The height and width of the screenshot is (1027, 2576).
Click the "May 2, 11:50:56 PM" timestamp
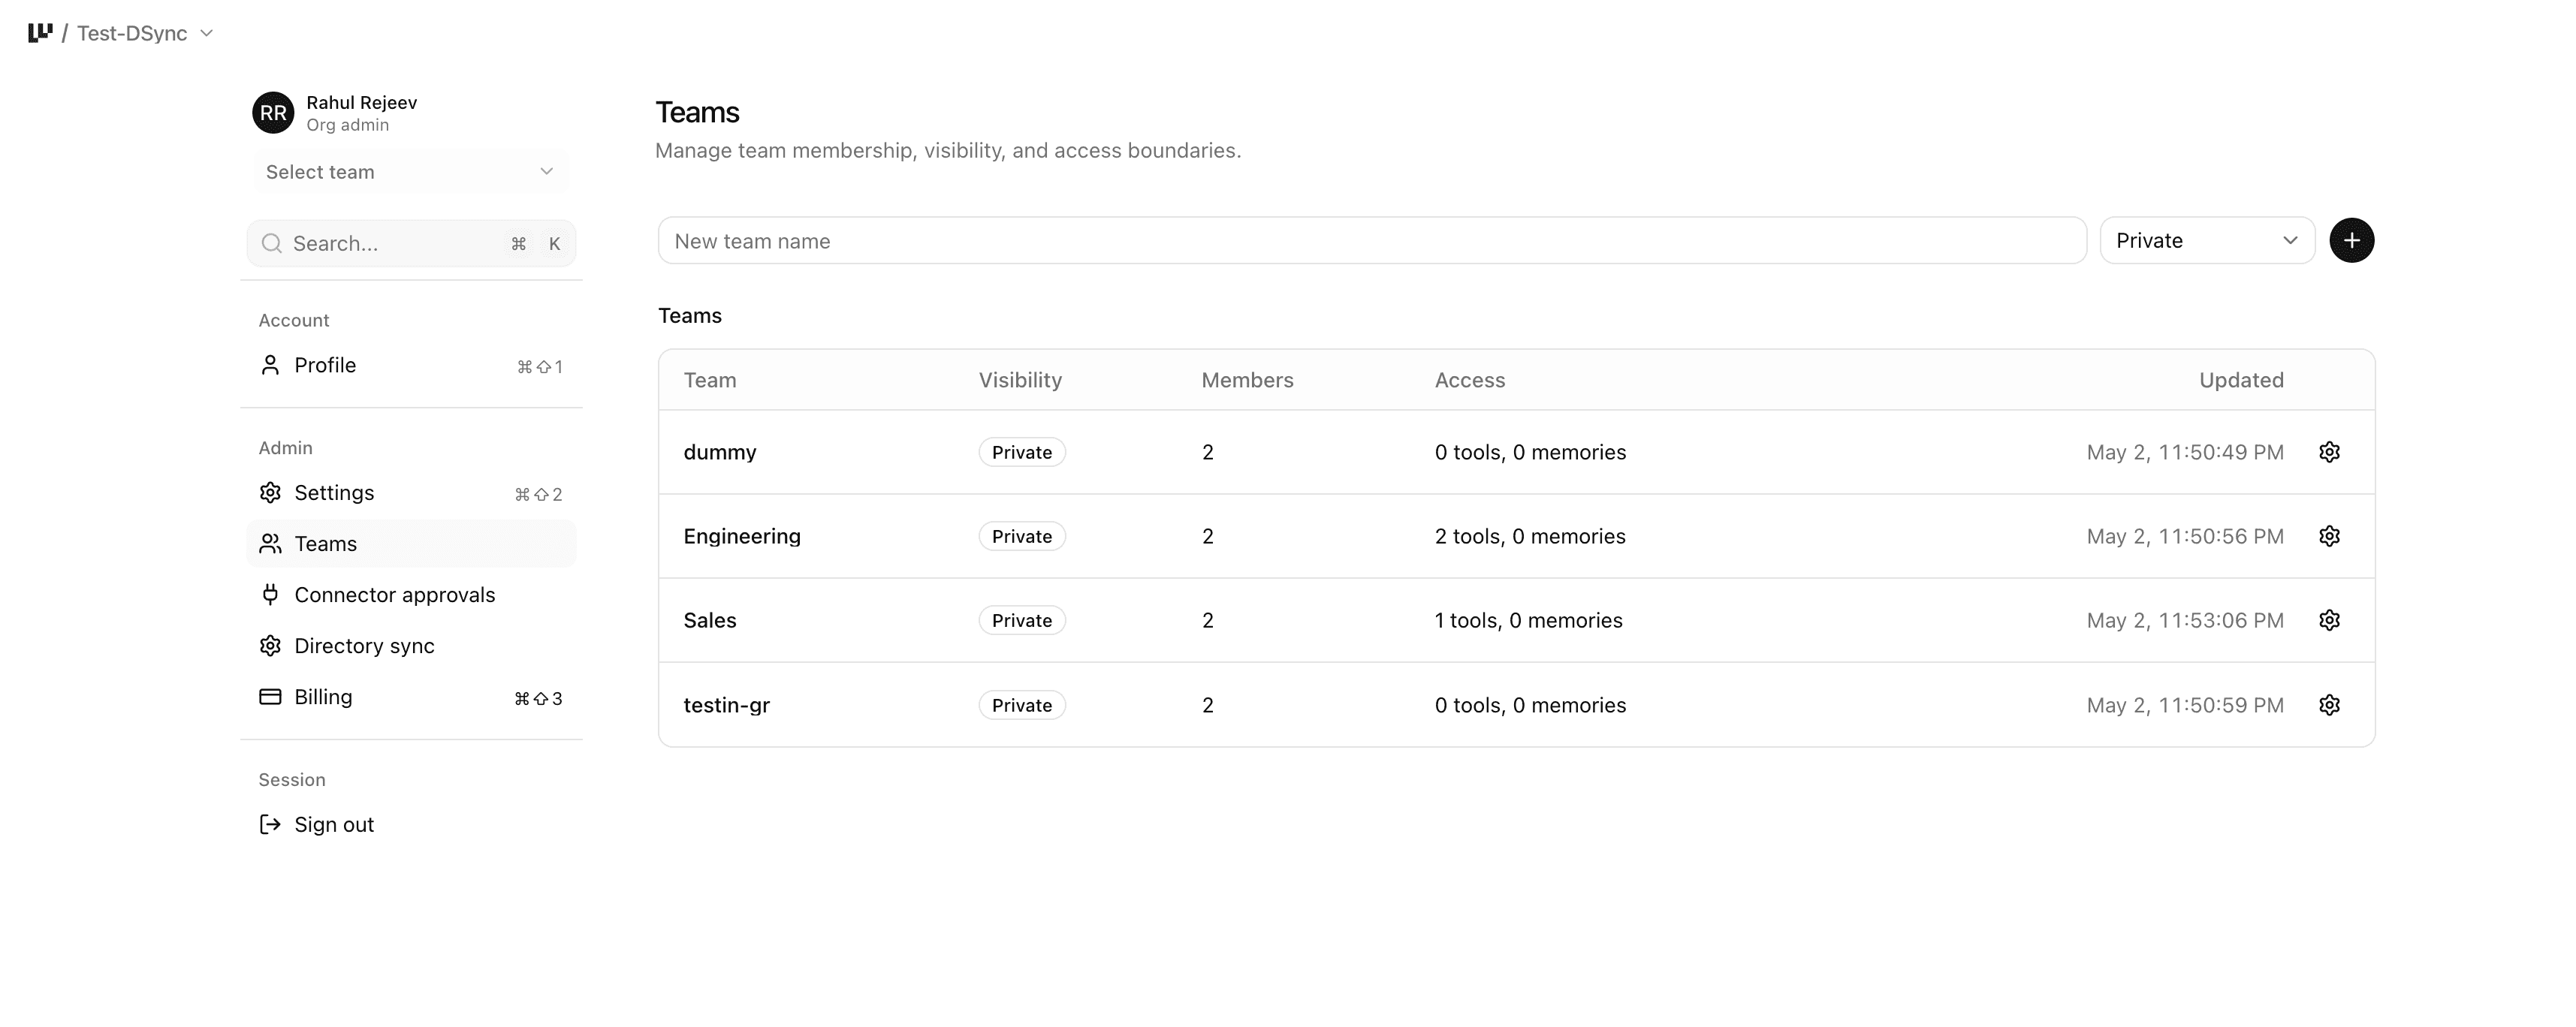pyautogui.click(x=2185, y=536)
